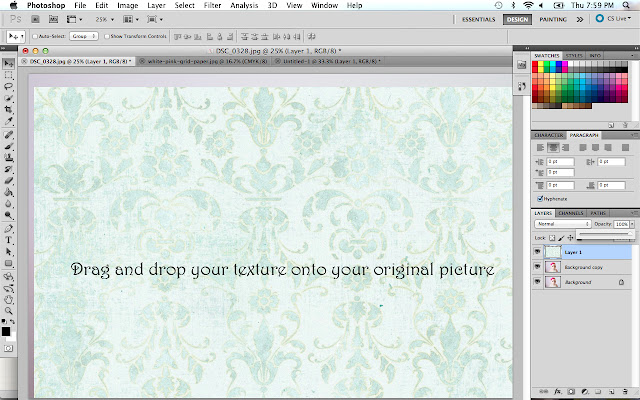Image resolution: width=640 pixels, height=400 pixels.
Task: Hide the Background copy layer
Action: coord(537,267)
